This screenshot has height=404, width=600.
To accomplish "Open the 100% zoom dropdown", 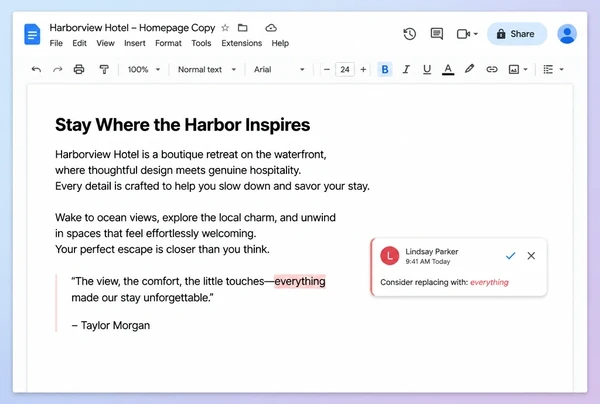I will pos(143,70).
